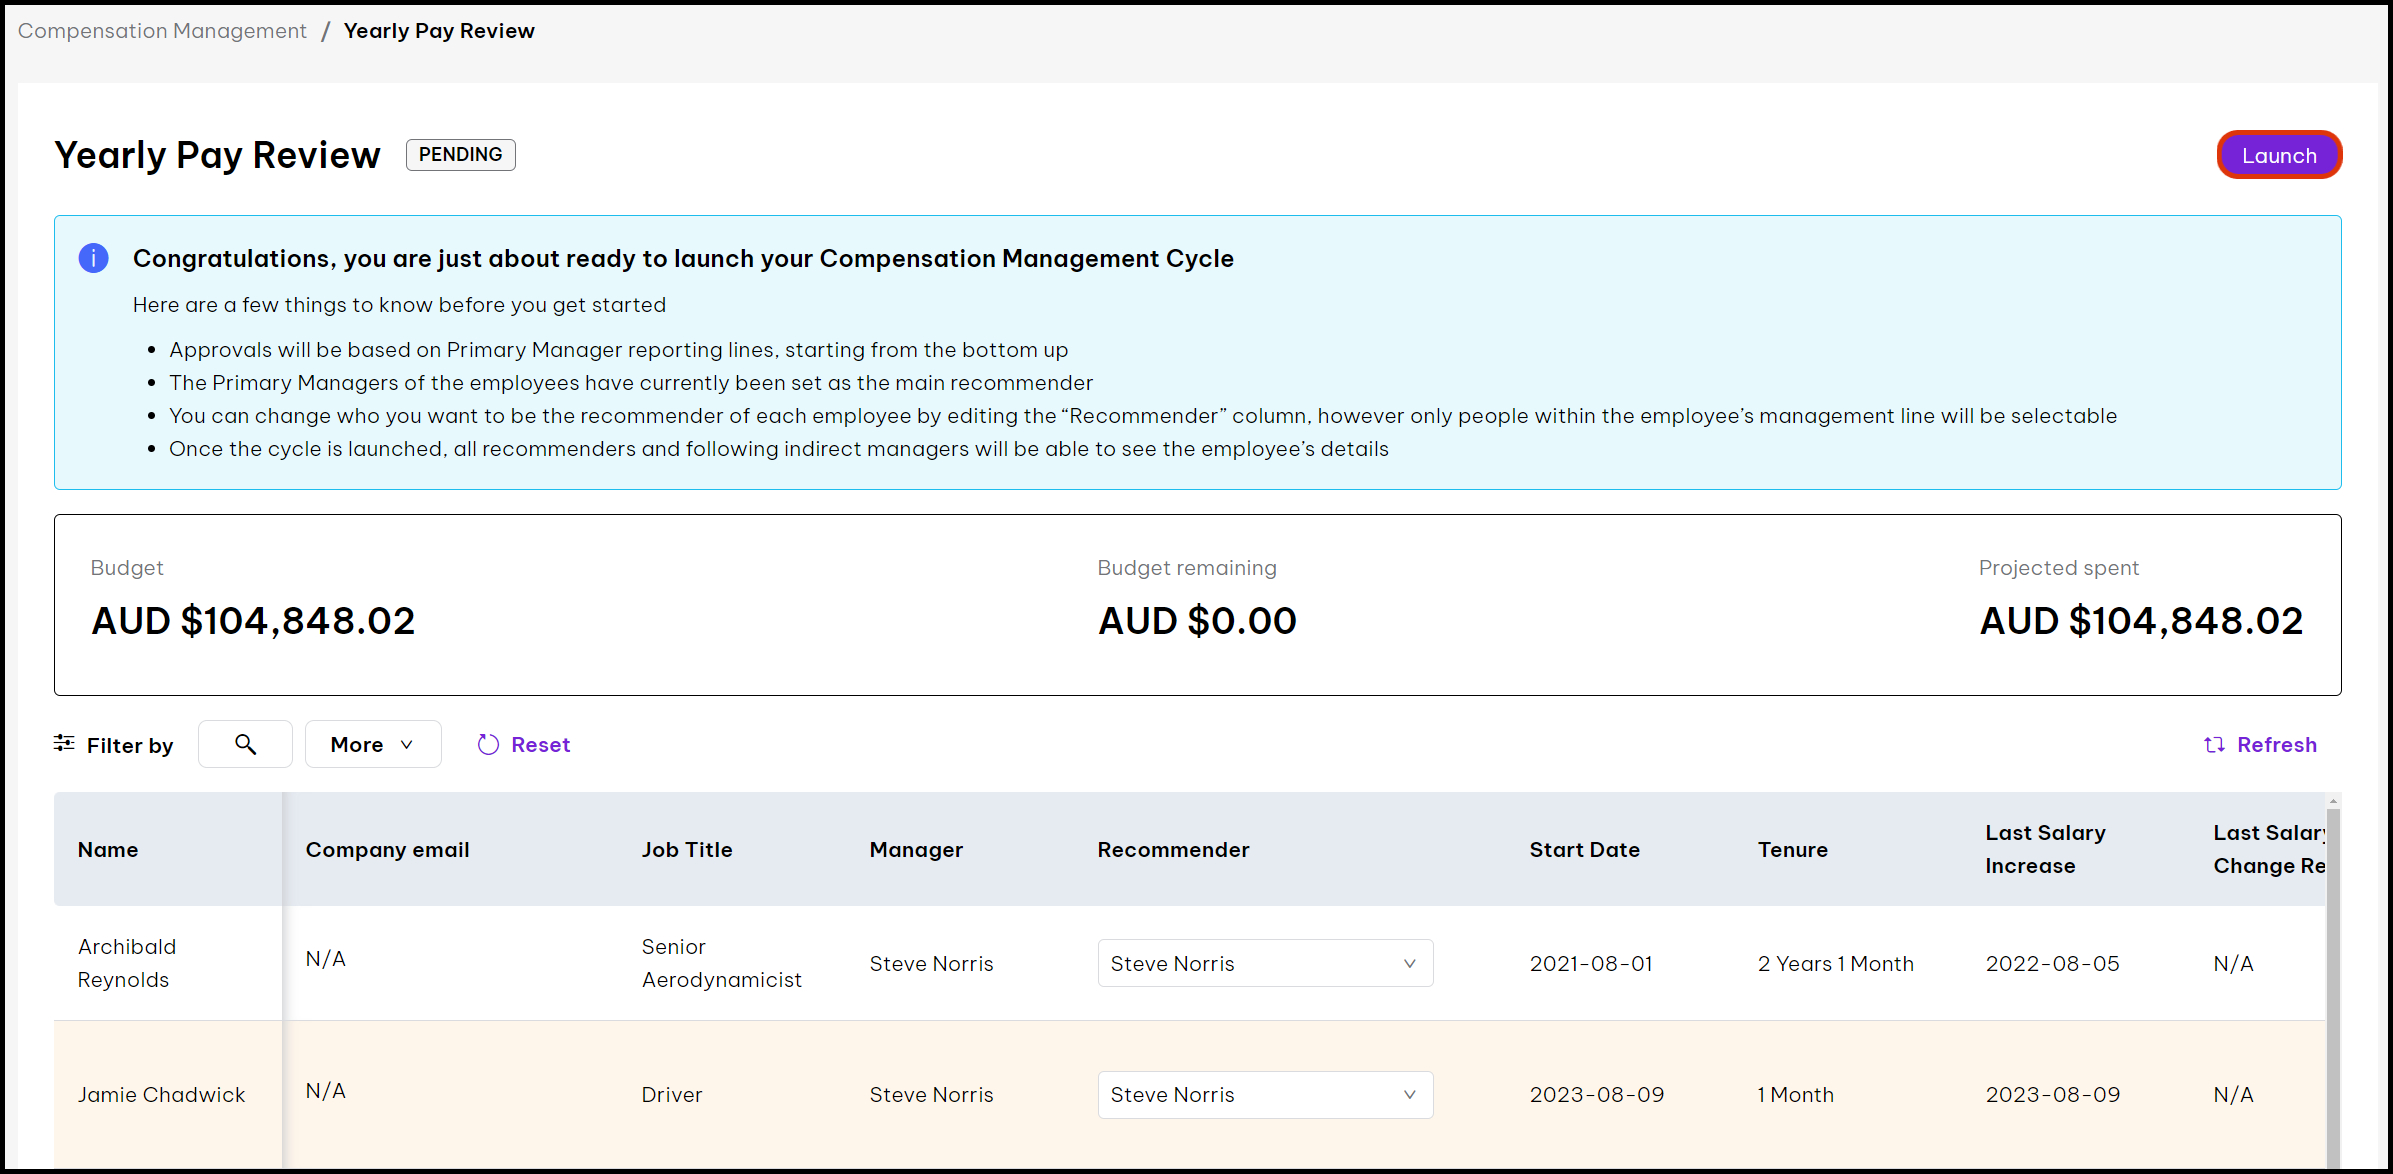Launch the Yearly Pay Review cycle

(x=2279, y=155)
